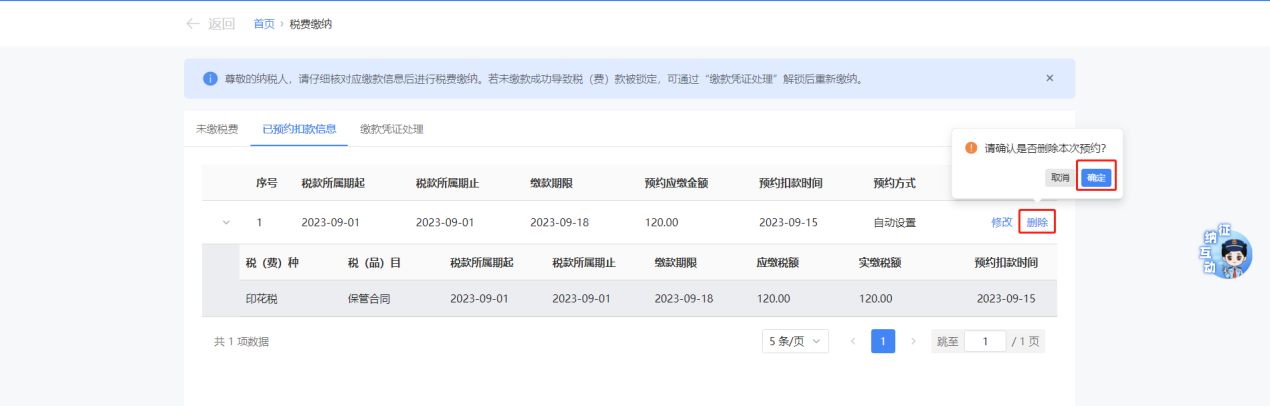Click the 跳至 page number input field
The image size is (1270, 406).
pos(985,341)
